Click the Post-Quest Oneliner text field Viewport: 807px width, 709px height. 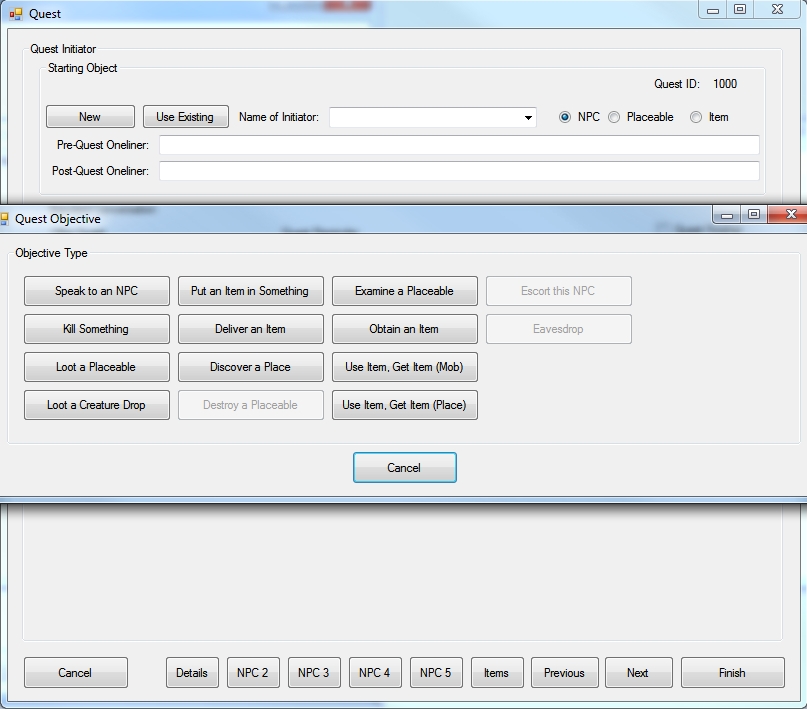tap(459, 171)
